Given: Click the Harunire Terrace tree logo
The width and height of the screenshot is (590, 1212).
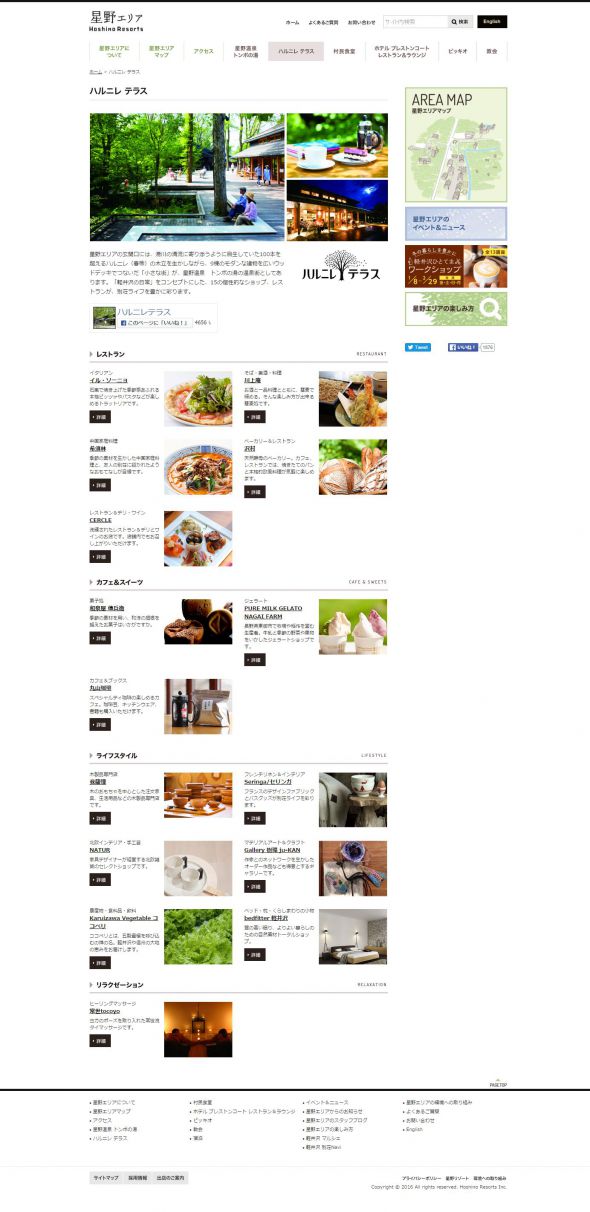Looking at the screenshot, I should 338,265.
